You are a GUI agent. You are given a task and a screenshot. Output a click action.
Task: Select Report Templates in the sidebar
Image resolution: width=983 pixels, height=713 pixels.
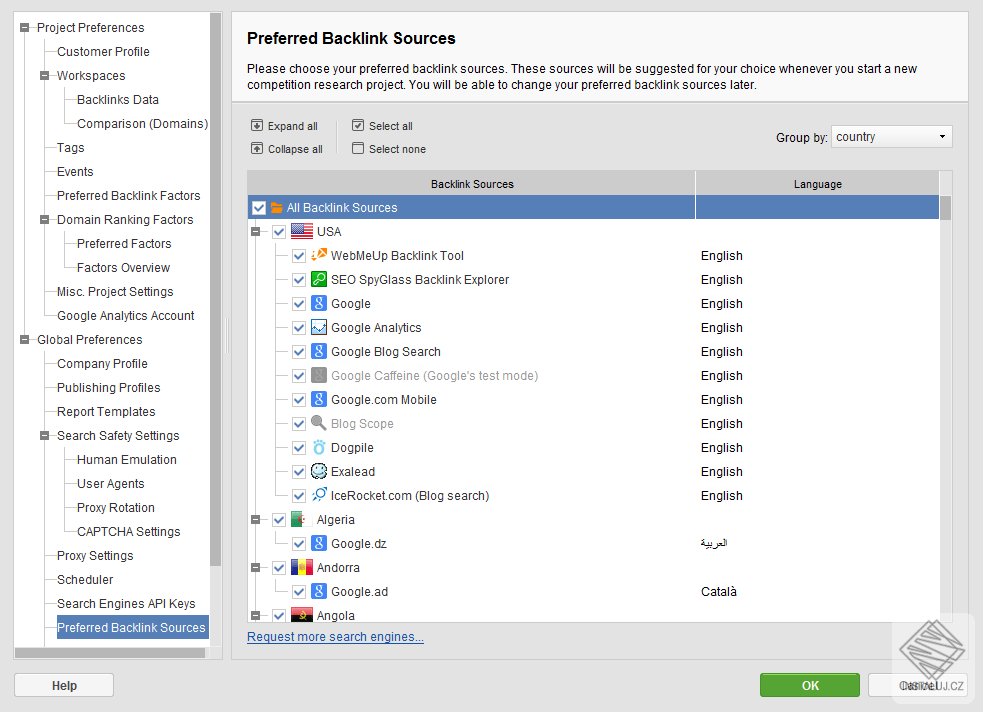coord(106,412)
